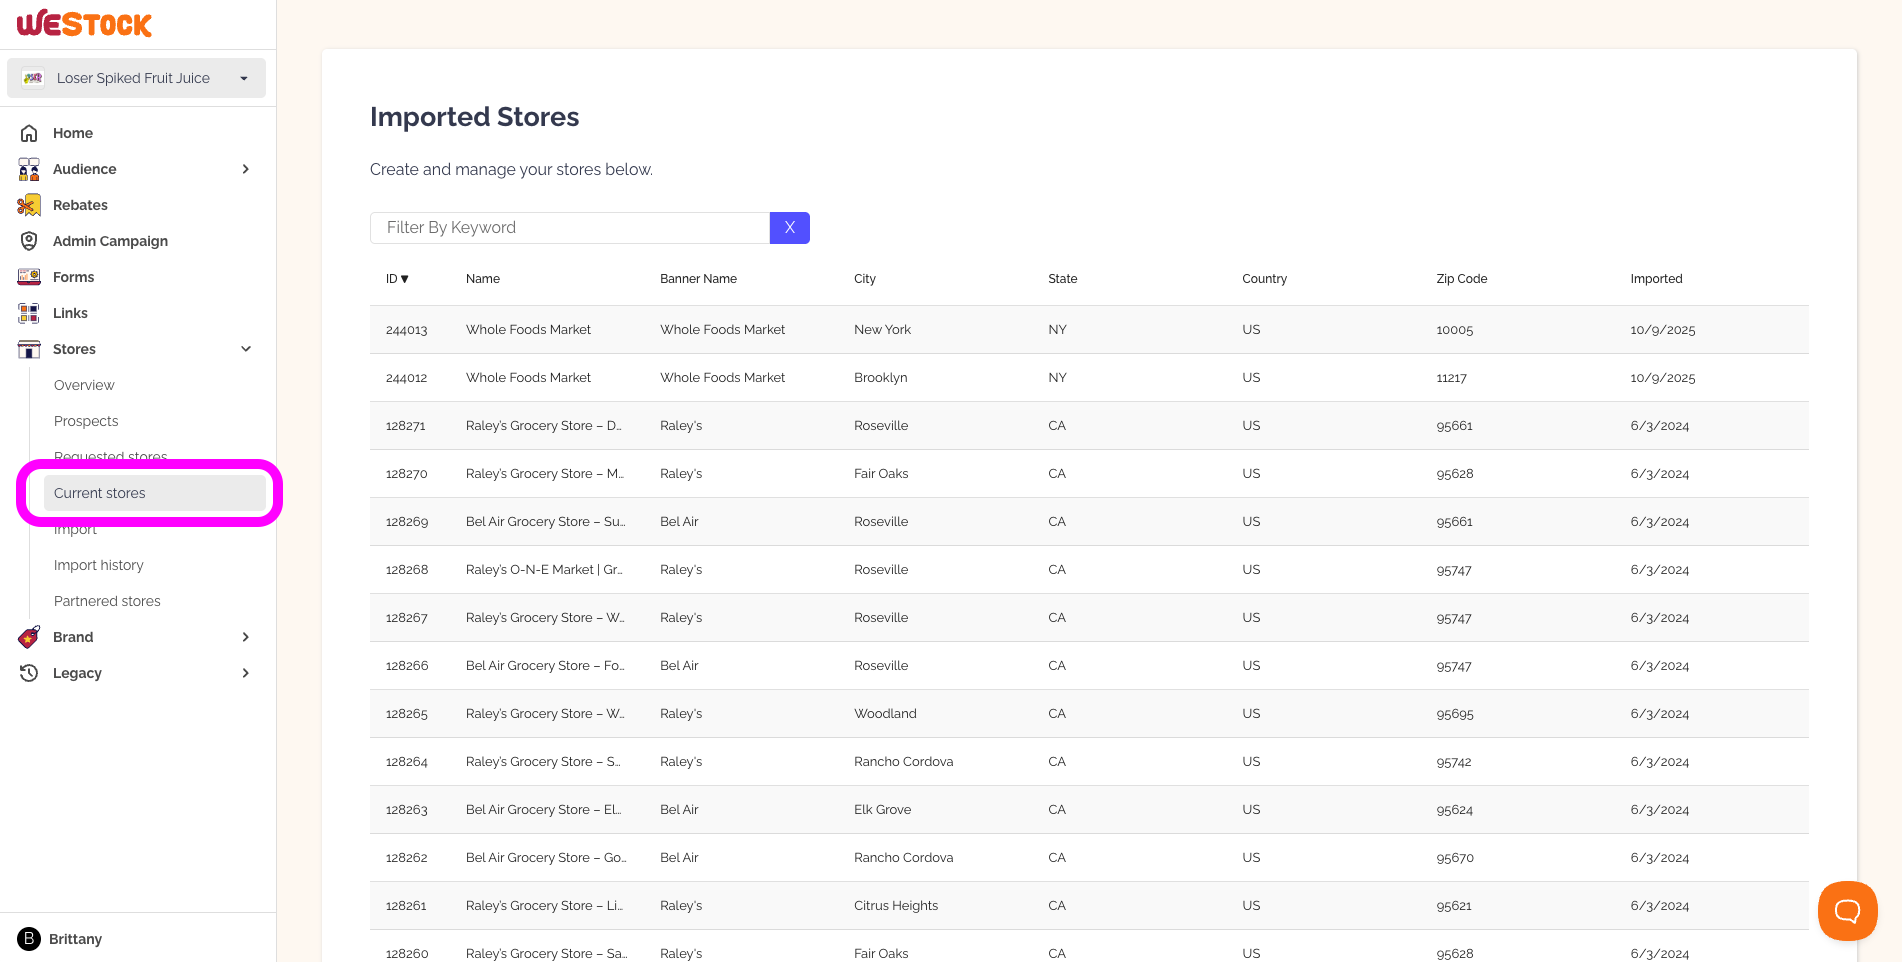The height and width of the screenshot is (962, 1902).
Task: Click the State column header
Action: pyautogui.click(x=1063, y=279)
